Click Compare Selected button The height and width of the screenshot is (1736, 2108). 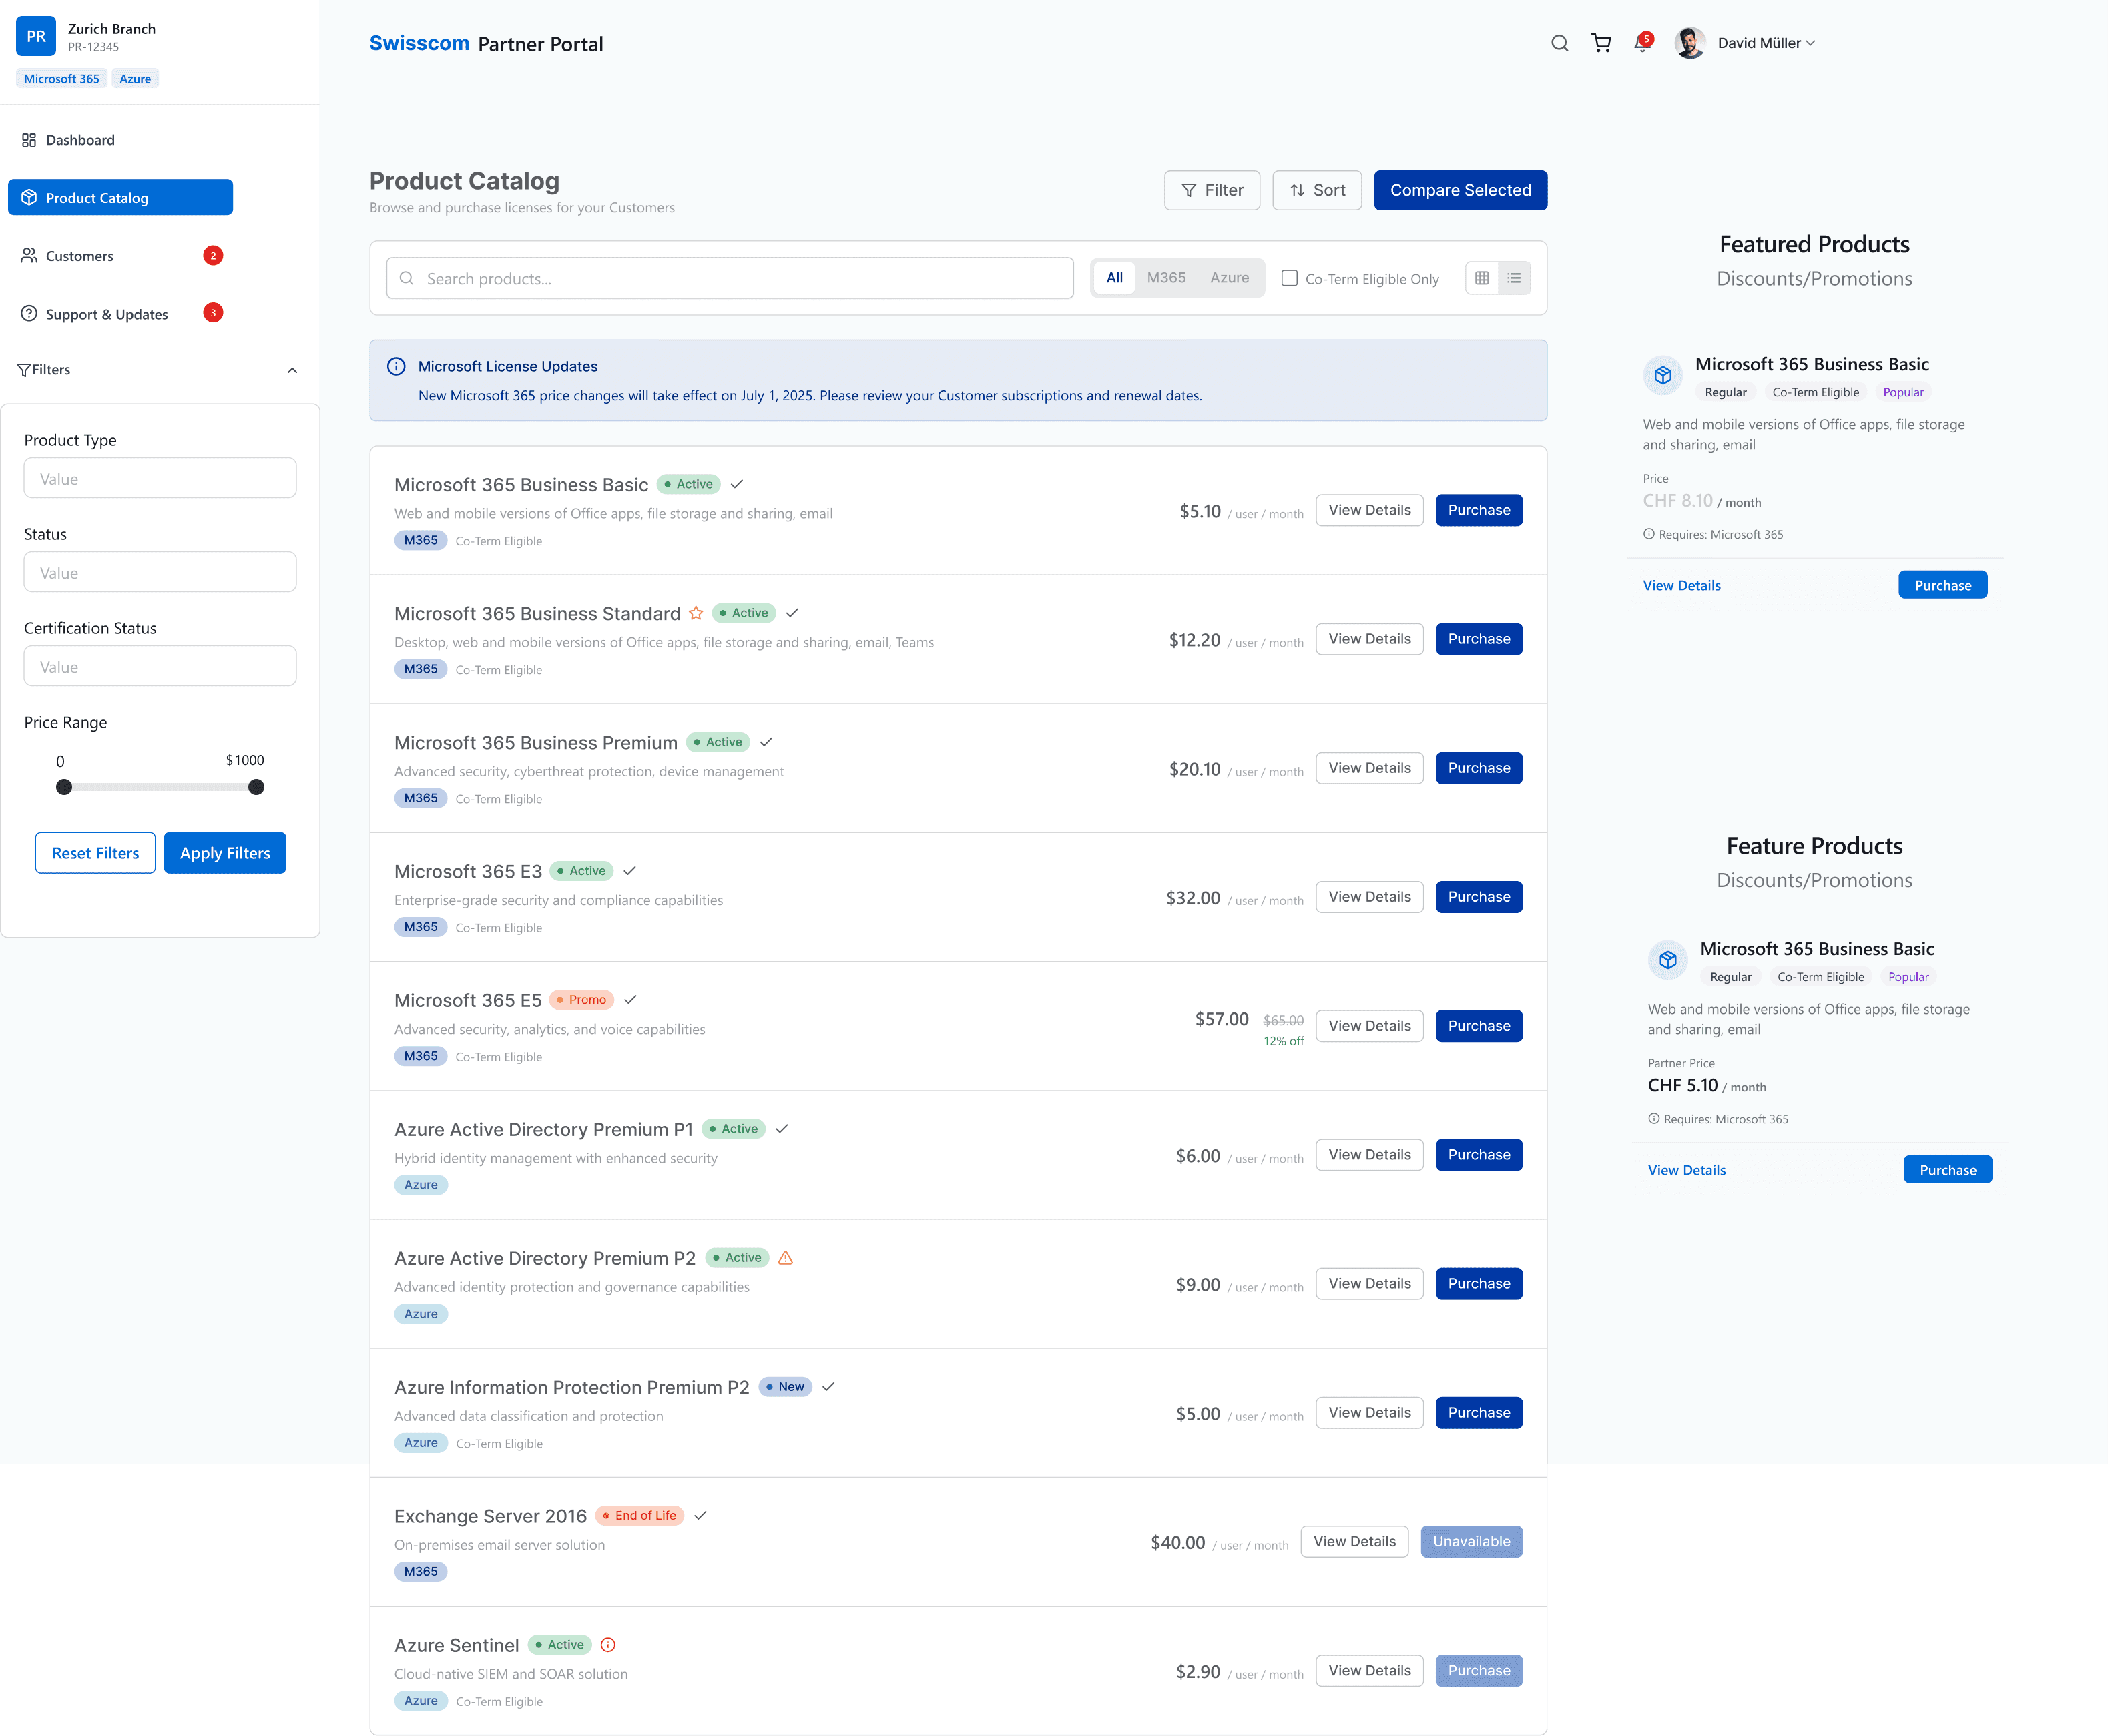point(1460,190)
